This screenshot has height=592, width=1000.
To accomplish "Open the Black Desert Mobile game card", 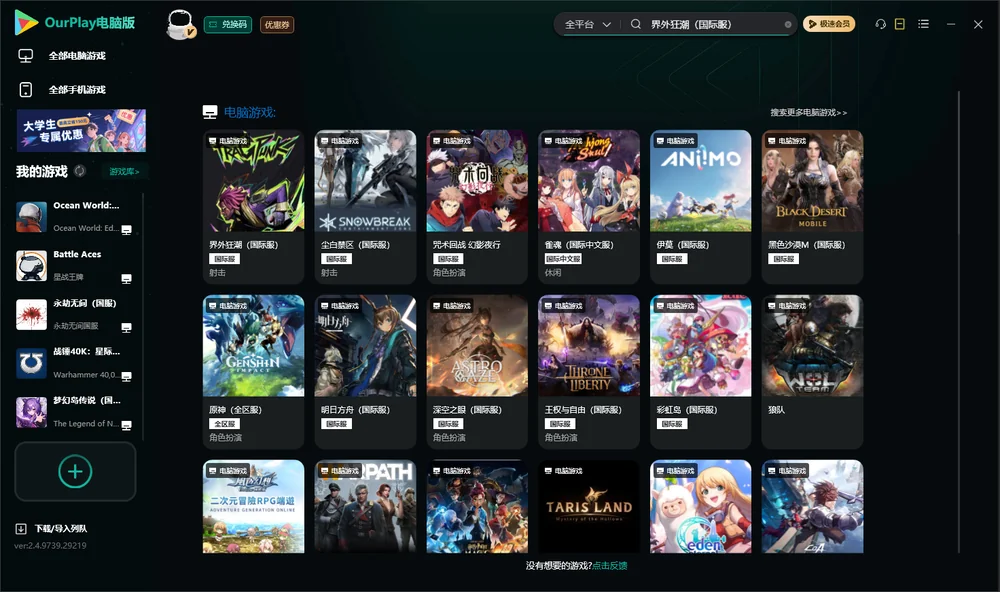I will 812,207.
